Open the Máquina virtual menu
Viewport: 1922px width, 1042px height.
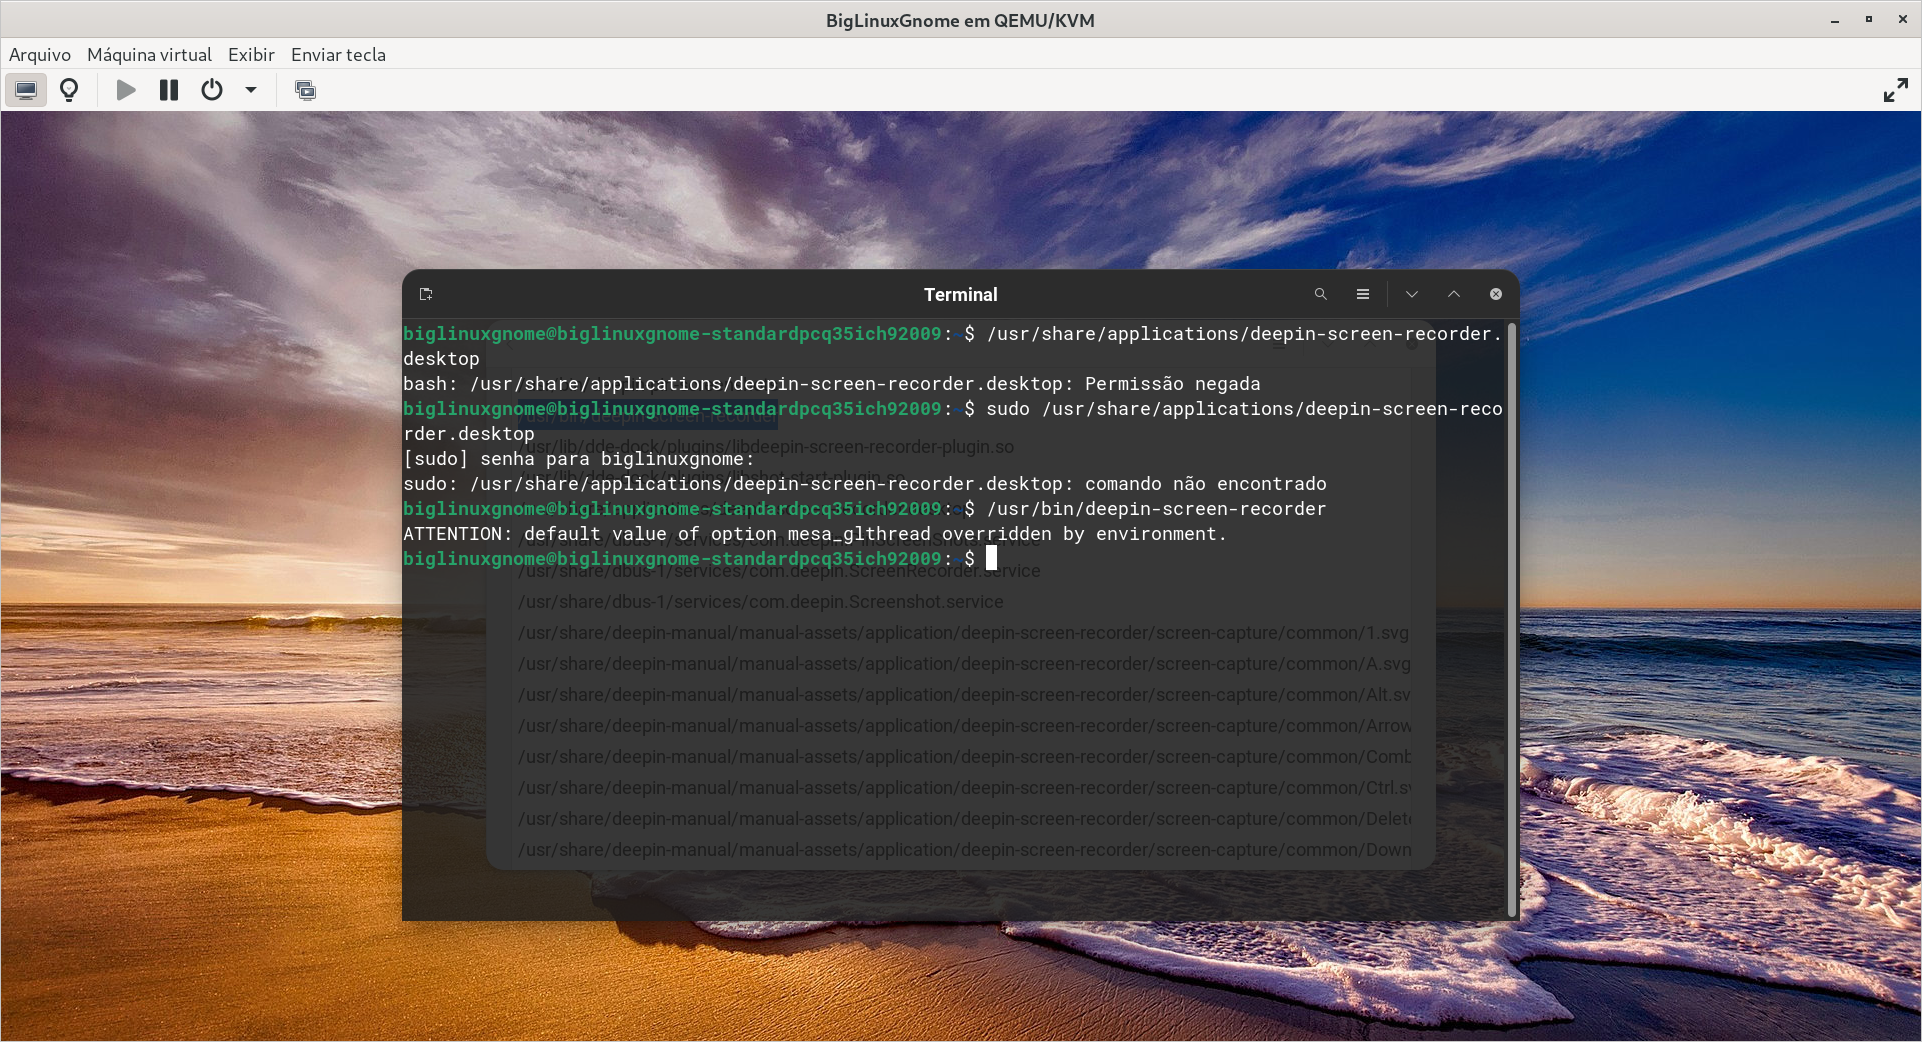(149, 55)
